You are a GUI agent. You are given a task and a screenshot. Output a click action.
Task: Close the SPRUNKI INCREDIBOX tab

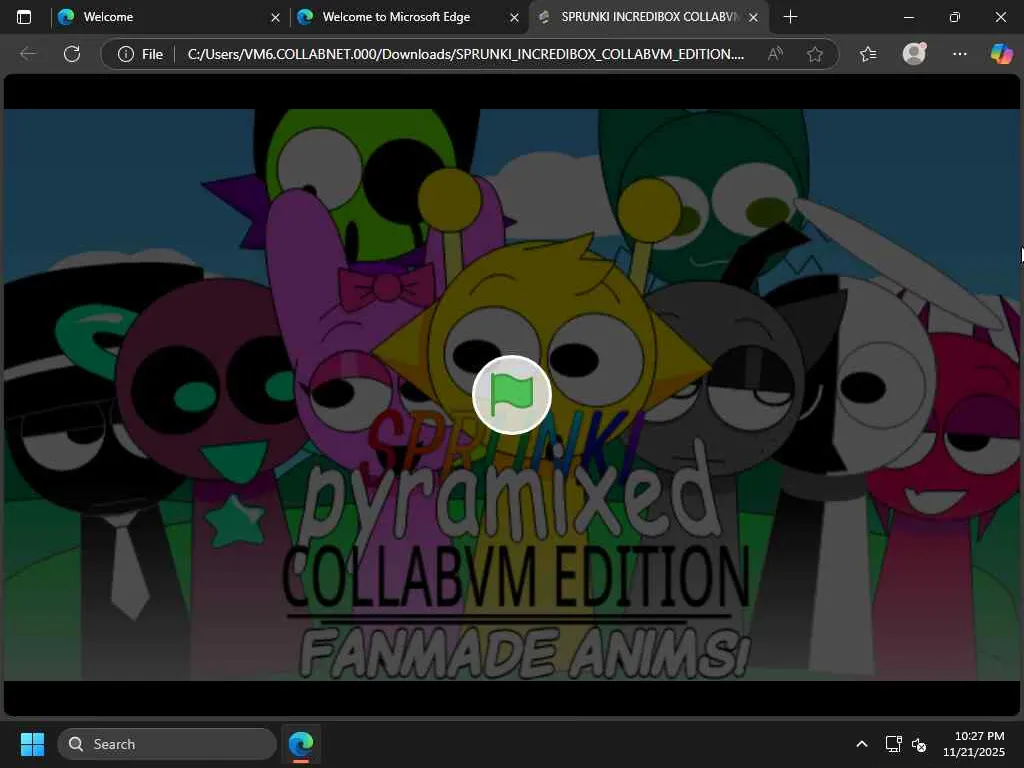coord(753,18)
